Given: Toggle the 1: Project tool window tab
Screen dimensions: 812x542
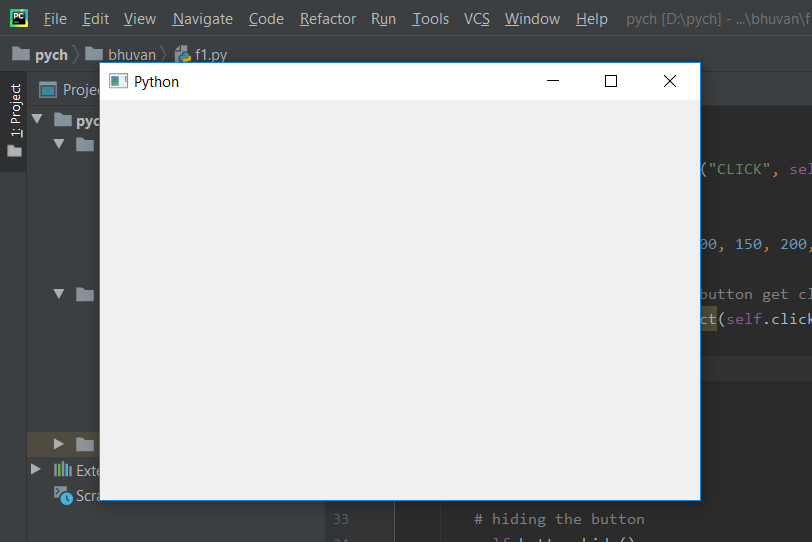Looking at the screenshot, I should point(15,120).
